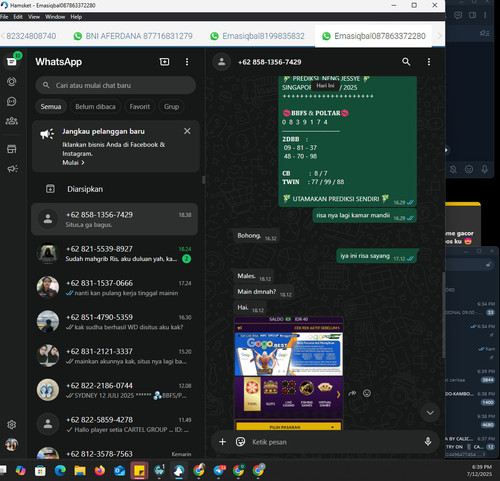Image resolution: width=500 pixels, height=481 pixels.
Task: Click the muted bell icon in background window
Action: pyautogui.click(x=453, y=169)
